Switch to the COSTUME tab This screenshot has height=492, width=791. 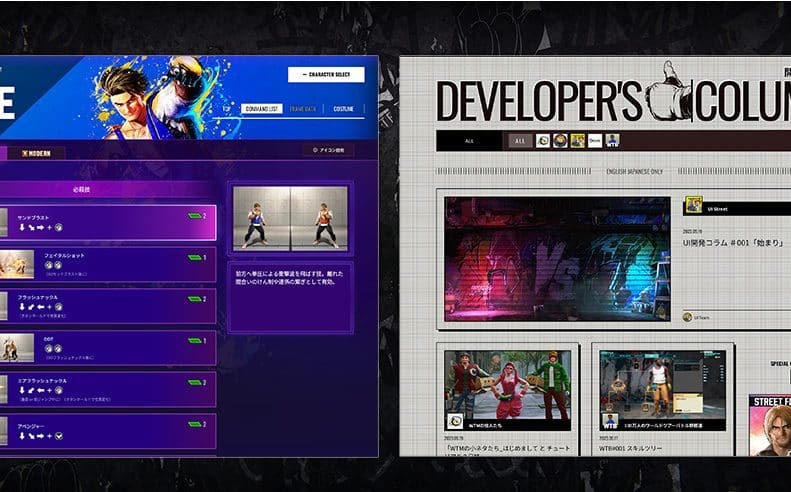click(344, 109)
